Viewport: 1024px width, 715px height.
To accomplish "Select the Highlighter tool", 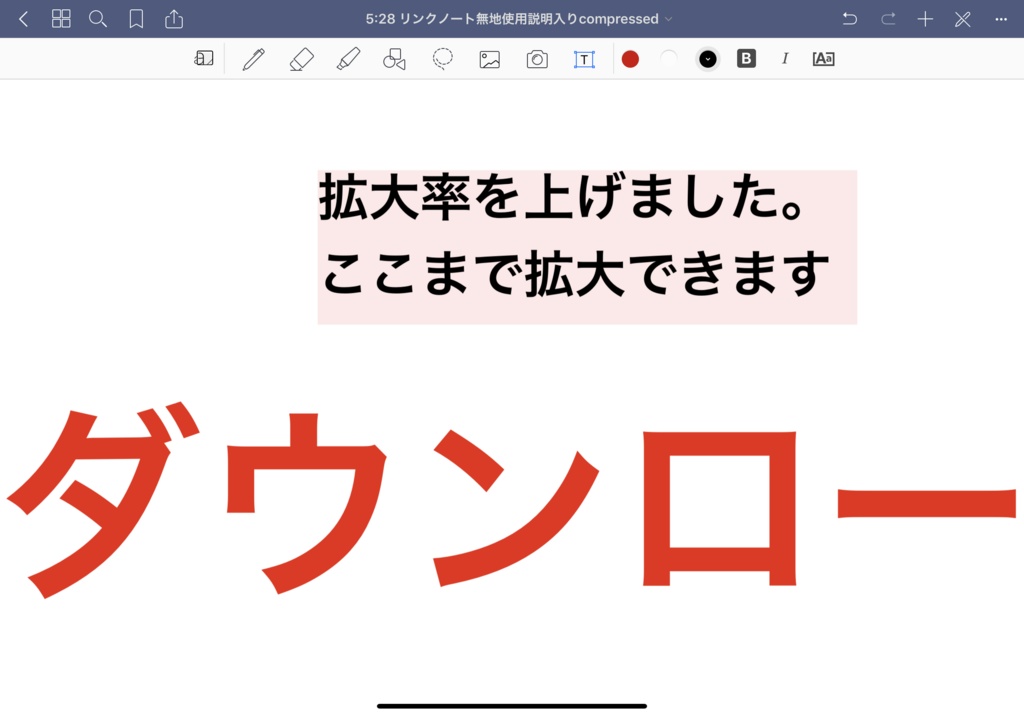I will [349, 59].
